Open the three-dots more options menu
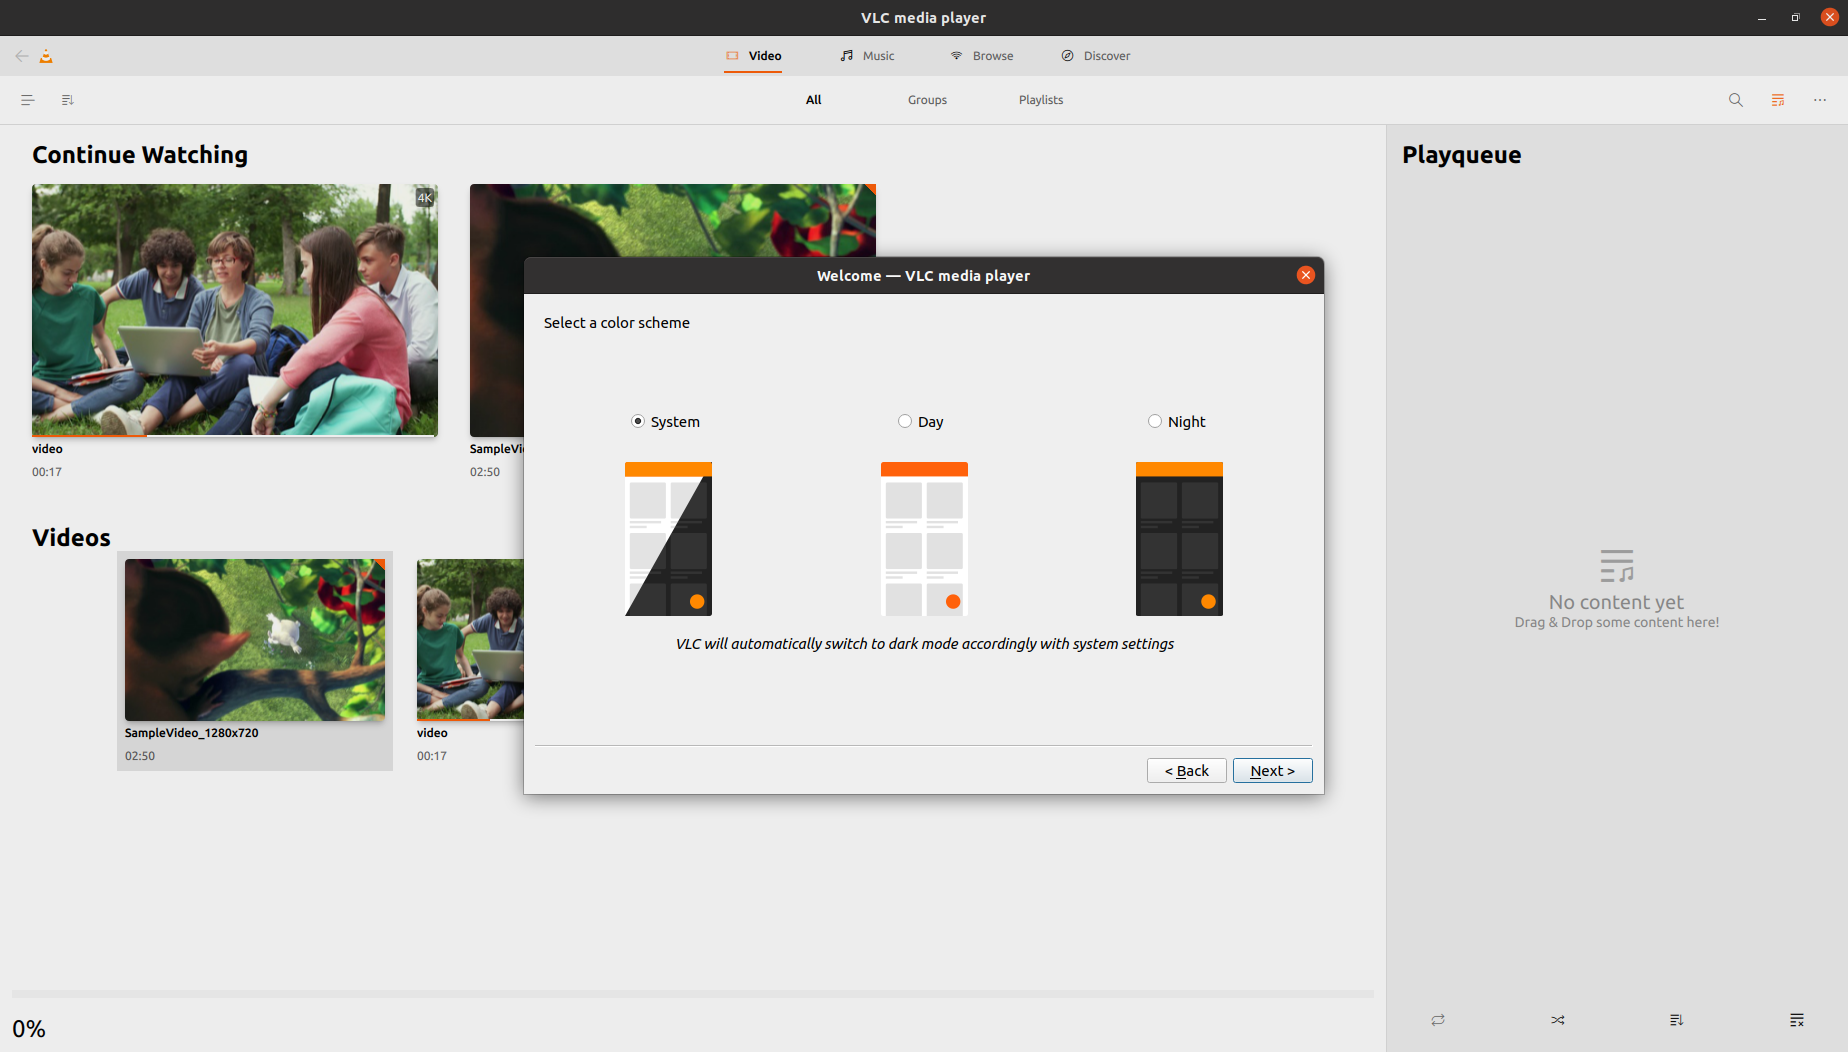Image resolution: width=1848 pixels, height=1052 pixels. [1819, 100]
